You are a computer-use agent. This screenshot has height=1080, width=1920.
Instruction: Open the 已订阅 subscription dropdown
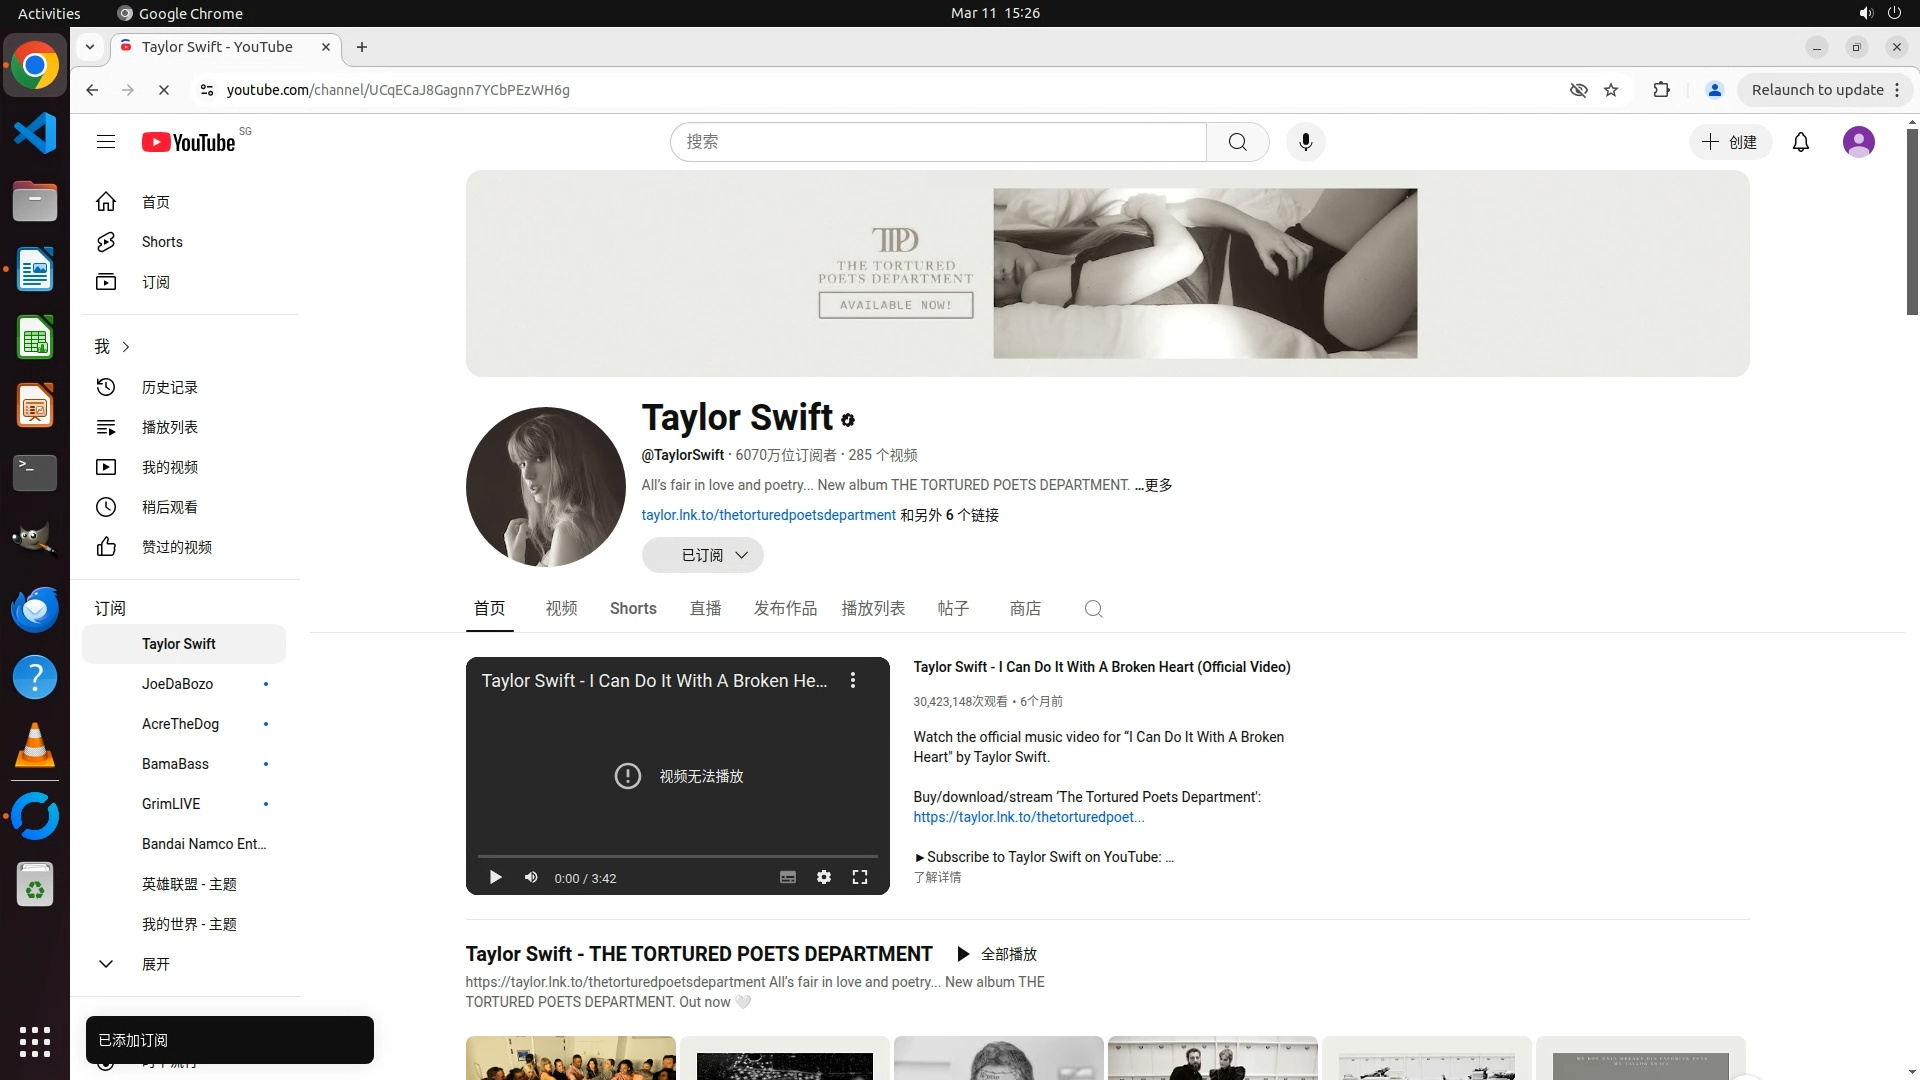pyautogui.click(x=702, y=555)
